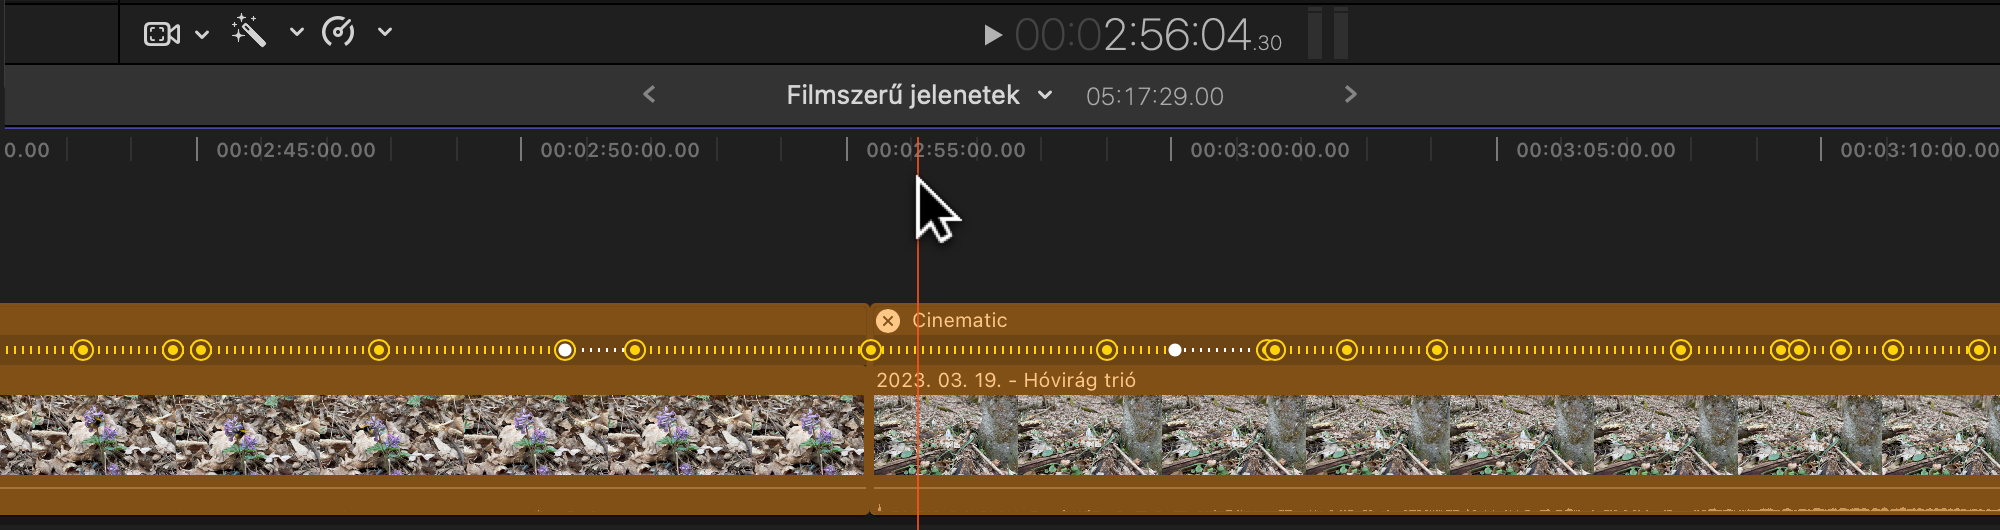Click the clip transform camera icon
Image resolution: width=2000 pixels, height=530 pixels.
point(161,34)
